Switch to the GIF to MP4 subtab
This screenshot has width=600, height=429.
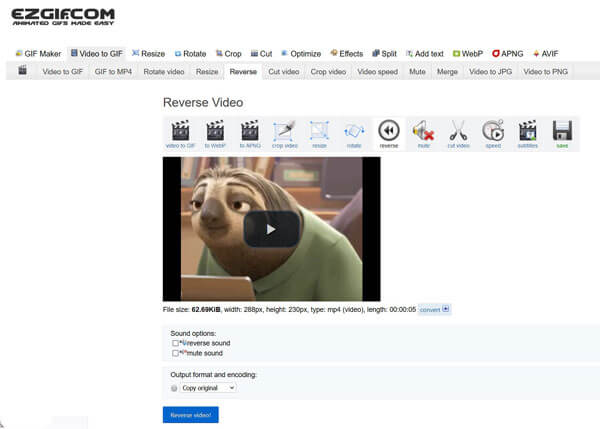(113, 72)
